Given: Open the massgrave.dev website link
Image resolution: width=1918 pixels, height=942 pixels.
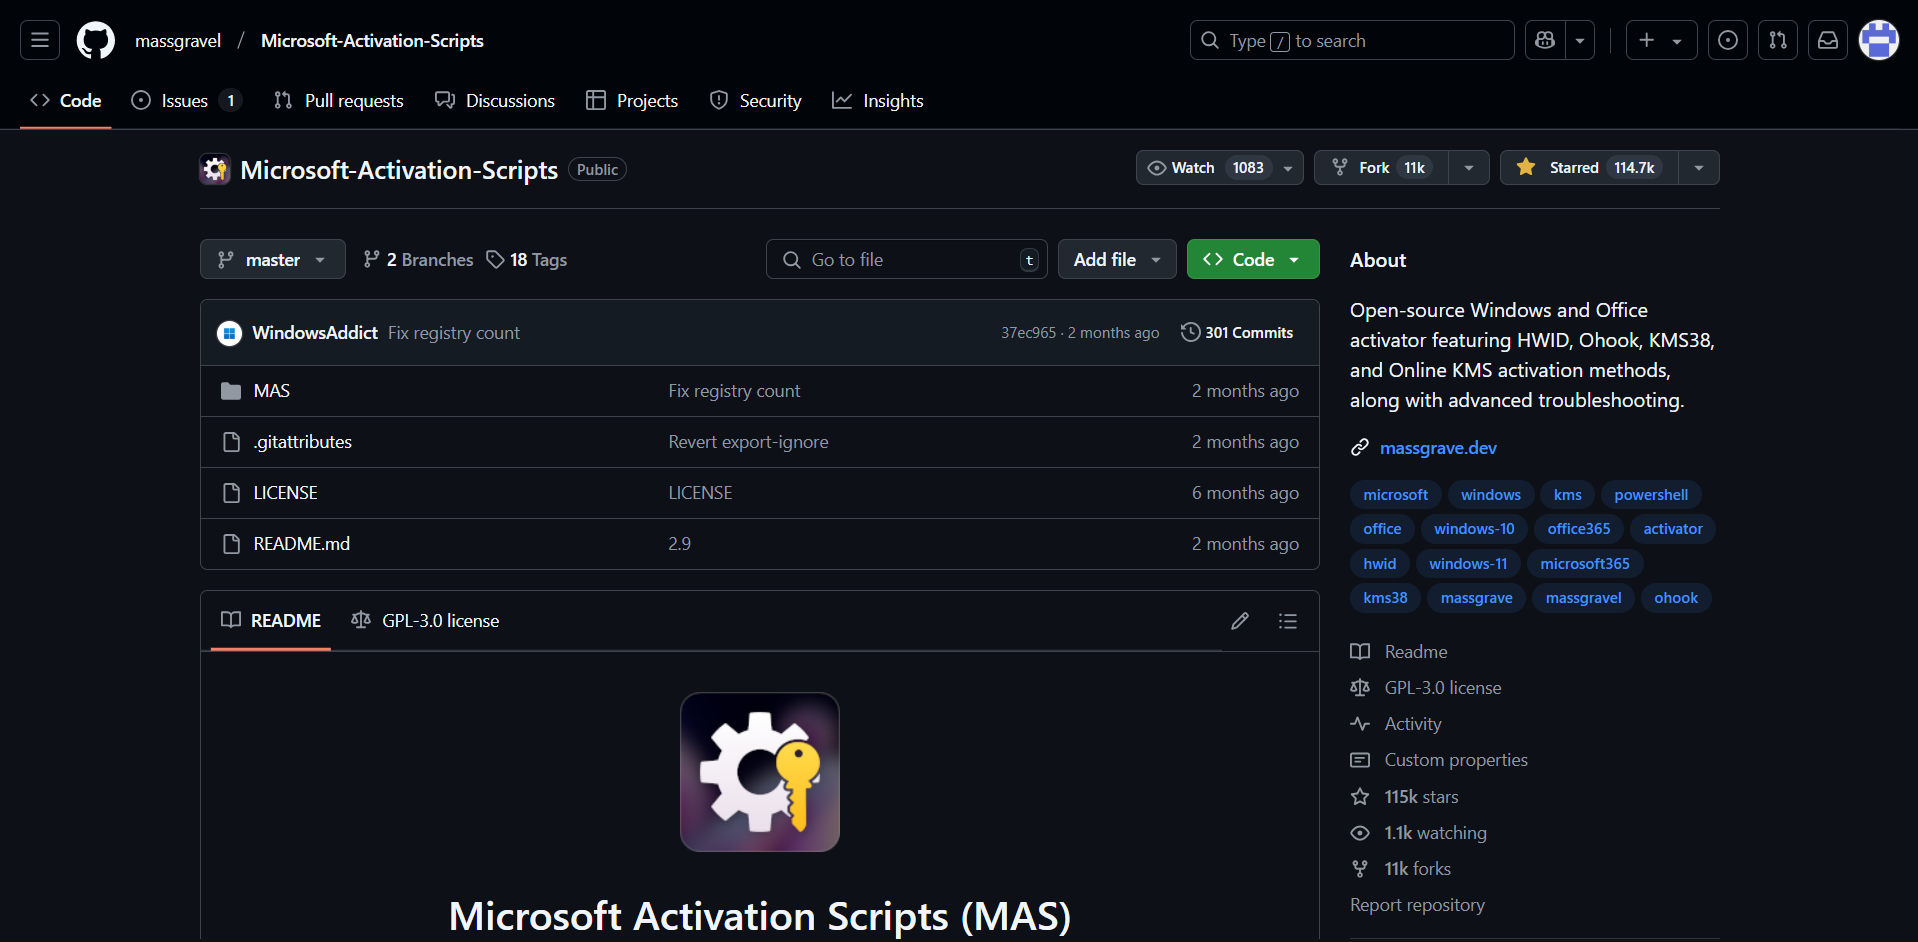Looking at the screenshot, I should click(1438, 448).
